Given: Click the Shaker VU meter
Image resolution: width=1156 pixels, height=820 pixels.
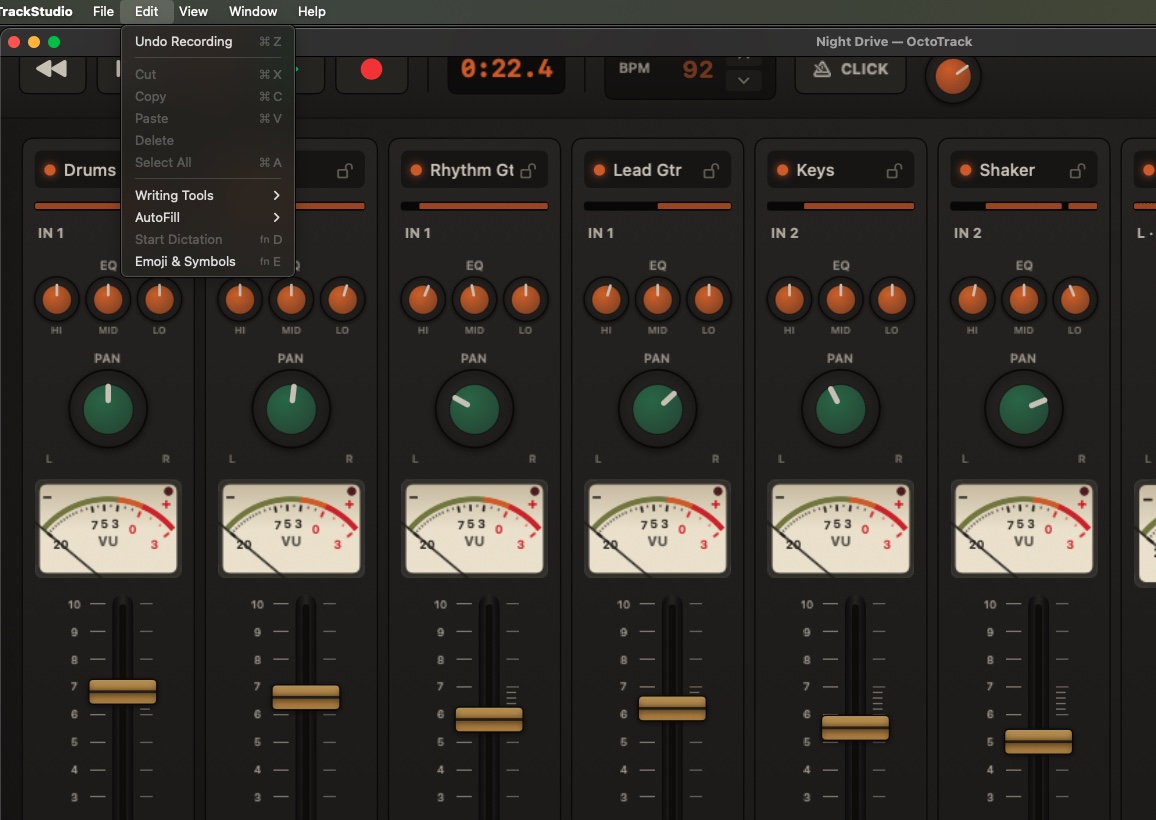Looking at the screenshot, I should point(1023,528).
